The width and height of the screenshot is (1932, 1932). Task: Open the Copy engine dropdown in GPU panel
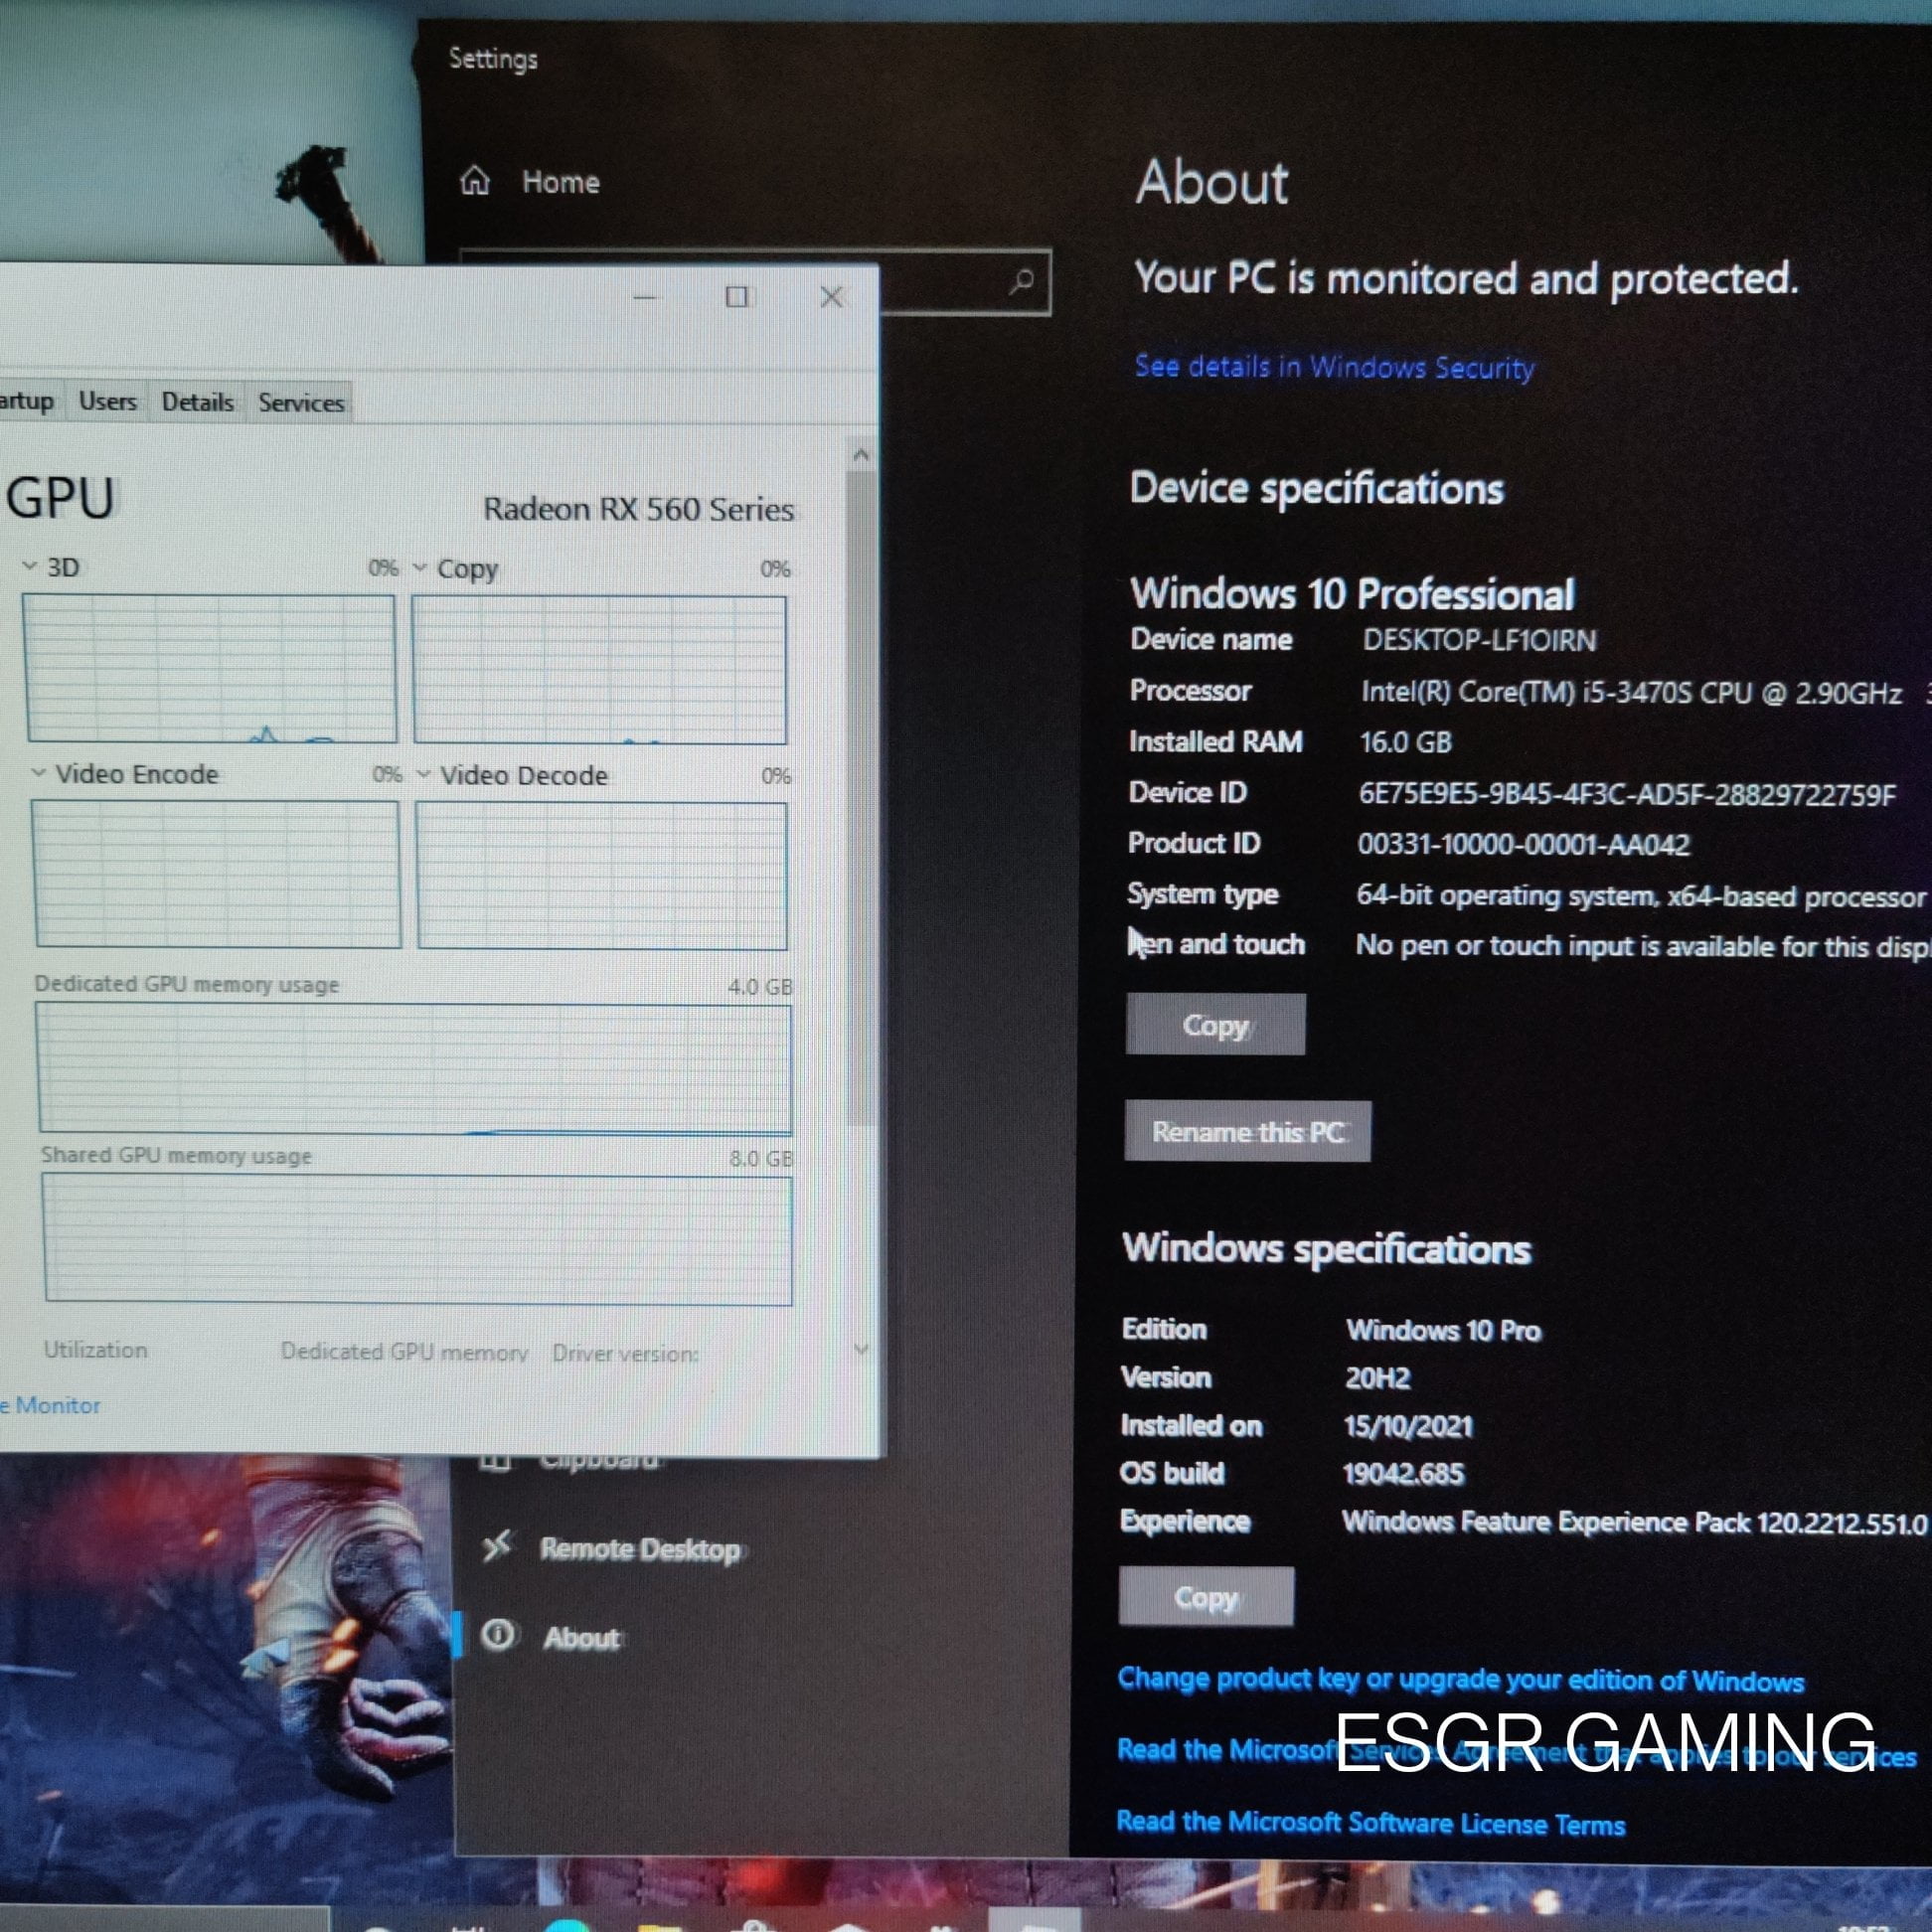click(x=420, y=568)
